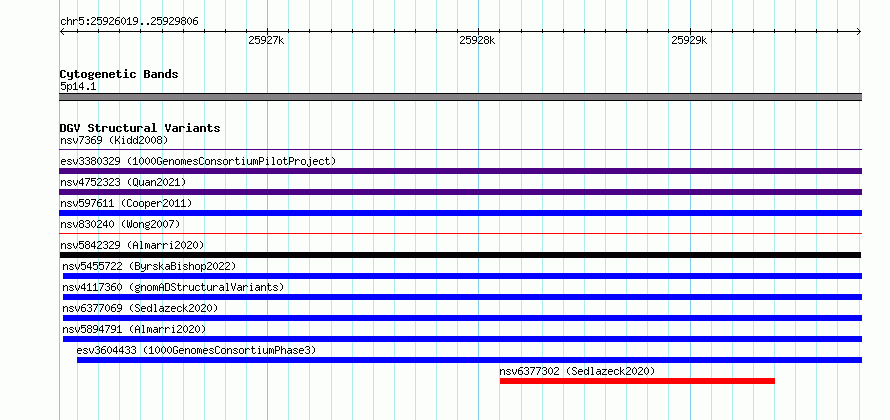Click the gray 5p14.1 cytogenetic band bar
Image resolution: width=890 pixels, height=420 pixels.
pos(460,97)
